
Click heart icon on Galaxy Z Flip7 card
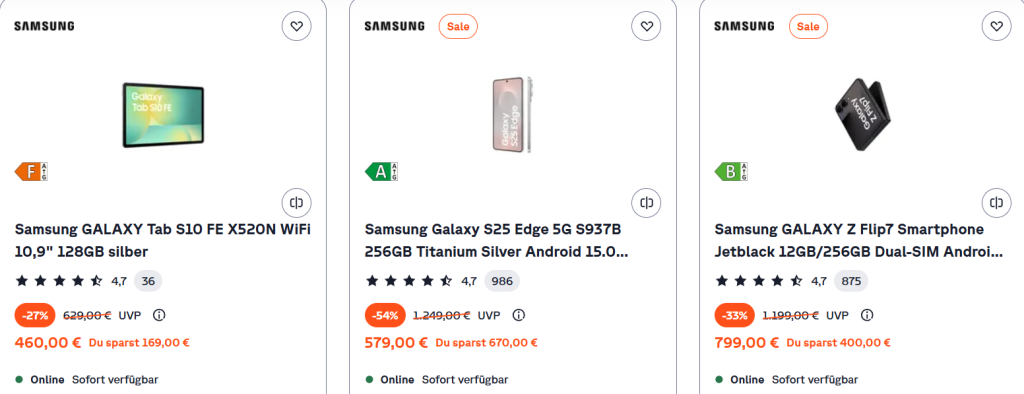997,27
